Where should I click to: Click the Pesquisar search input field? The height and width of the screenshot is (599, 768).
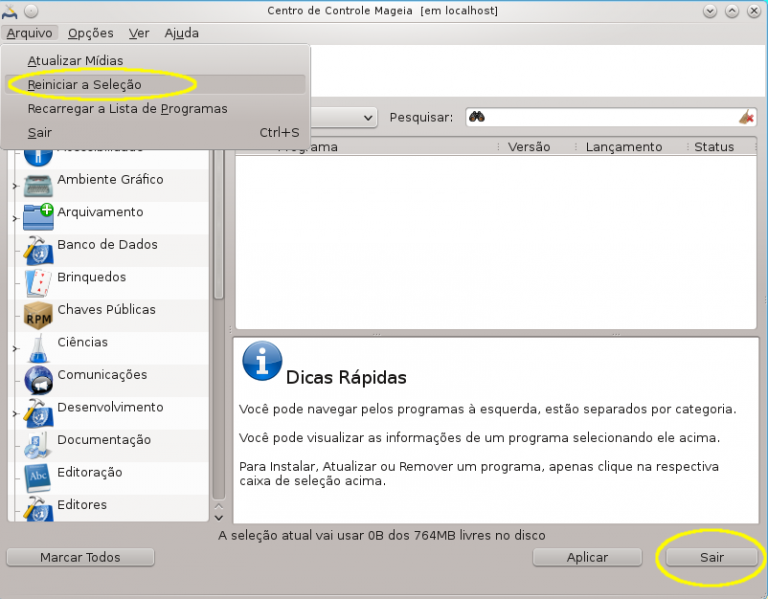[x=611, y=117]
